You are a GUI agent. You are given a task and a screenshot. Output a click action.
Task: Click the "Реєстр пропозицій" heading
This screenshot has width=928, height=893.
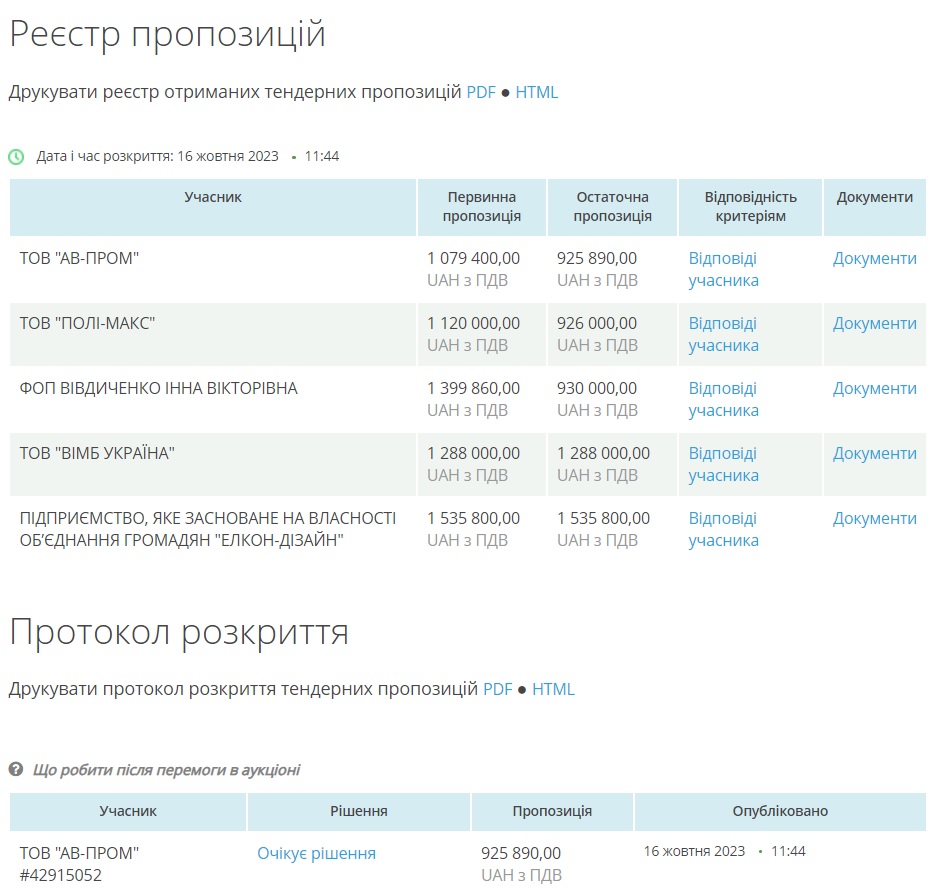[167, 34]
